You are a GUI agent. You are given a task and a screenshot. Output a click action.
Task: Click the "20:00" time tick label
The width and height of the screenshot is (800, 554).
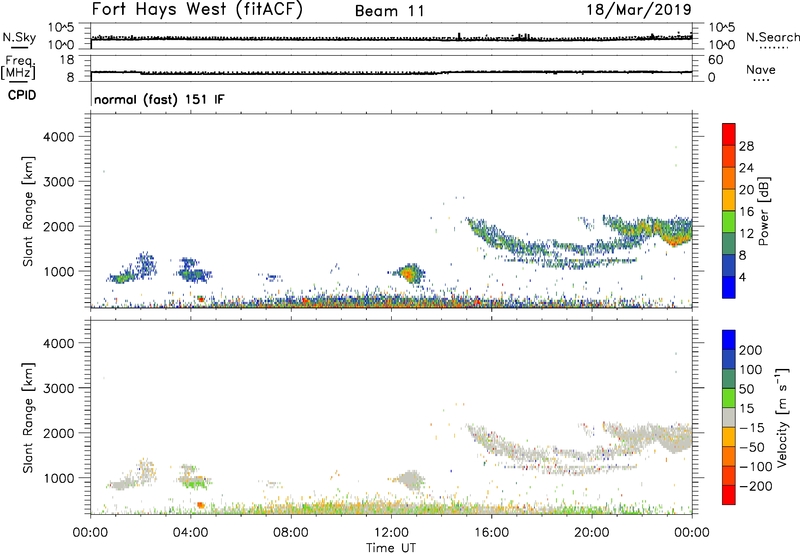(x=591, y=533)
